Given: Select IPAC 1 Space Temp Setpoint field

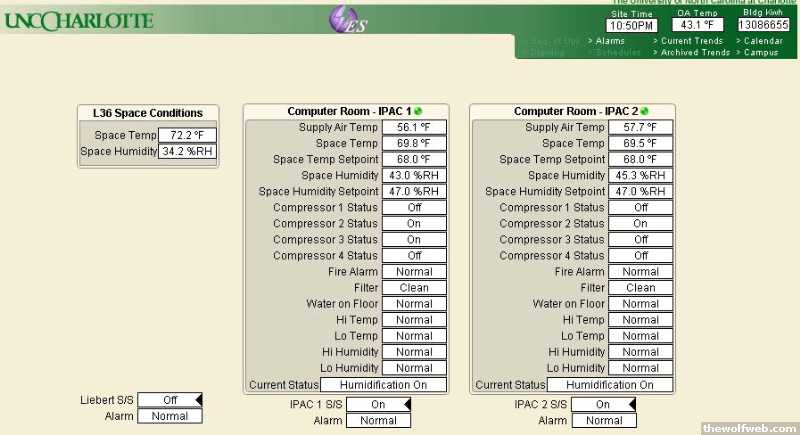Looking at the screenshot, I should (414, 159).
